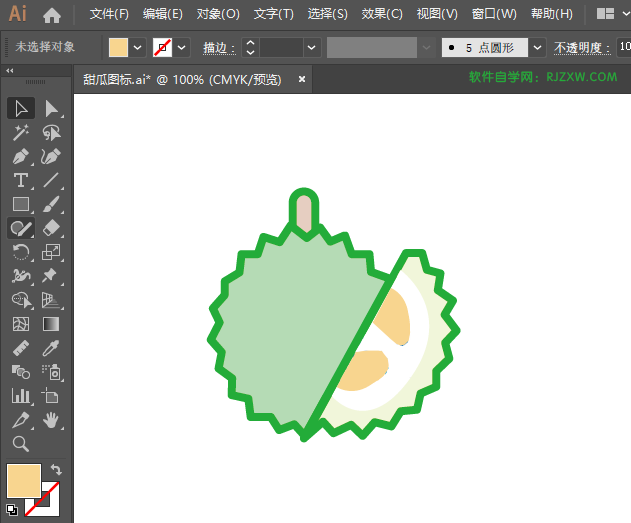The height and width of the screenshot is (523, 631).
Task: Select the Hand tool
Action: (x=51, y=420)
